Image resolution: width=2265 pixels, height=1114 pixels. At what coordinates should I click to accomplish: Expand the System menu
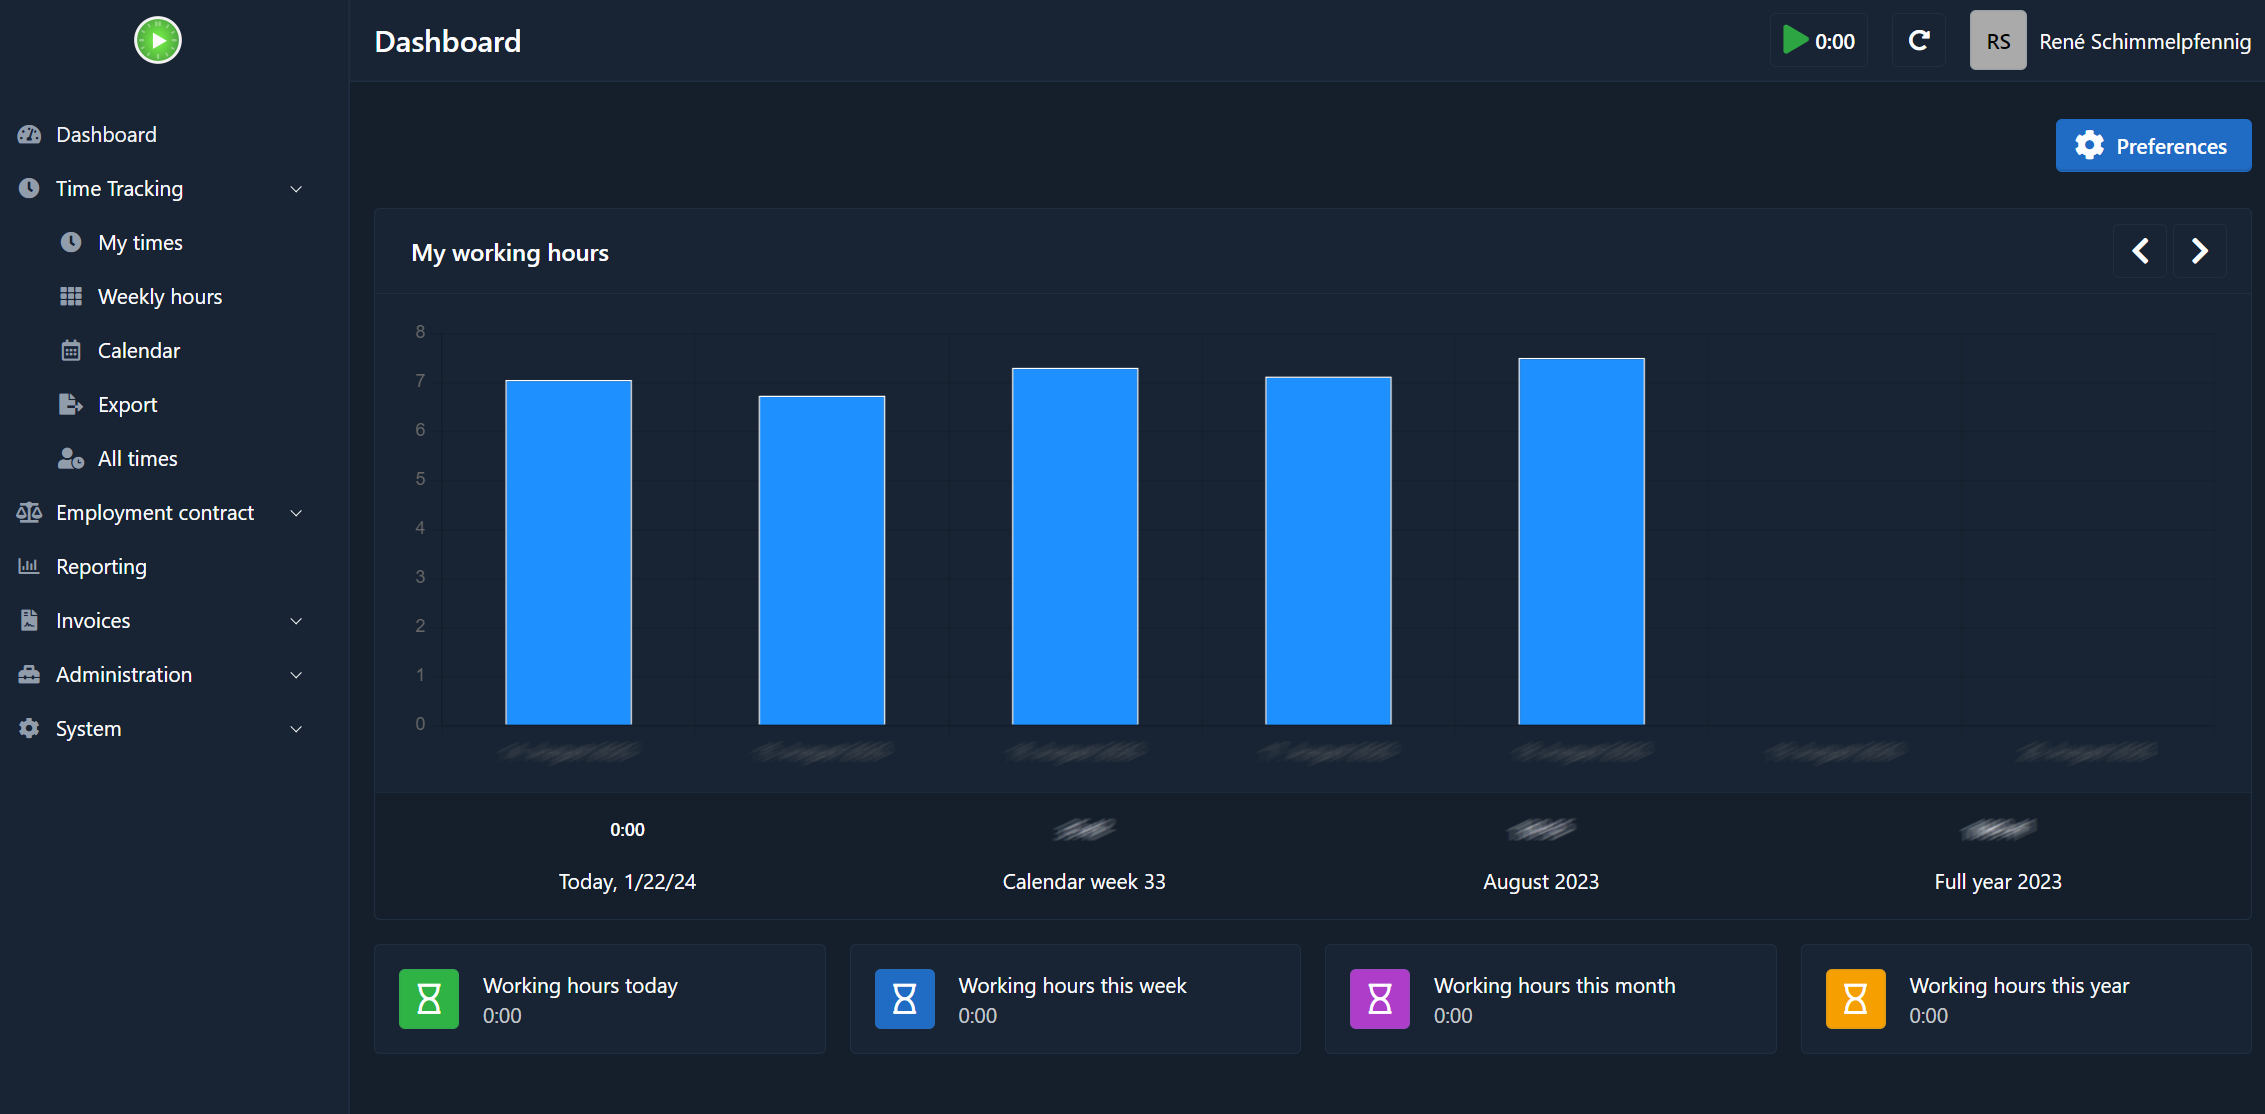tap(296, 729)
